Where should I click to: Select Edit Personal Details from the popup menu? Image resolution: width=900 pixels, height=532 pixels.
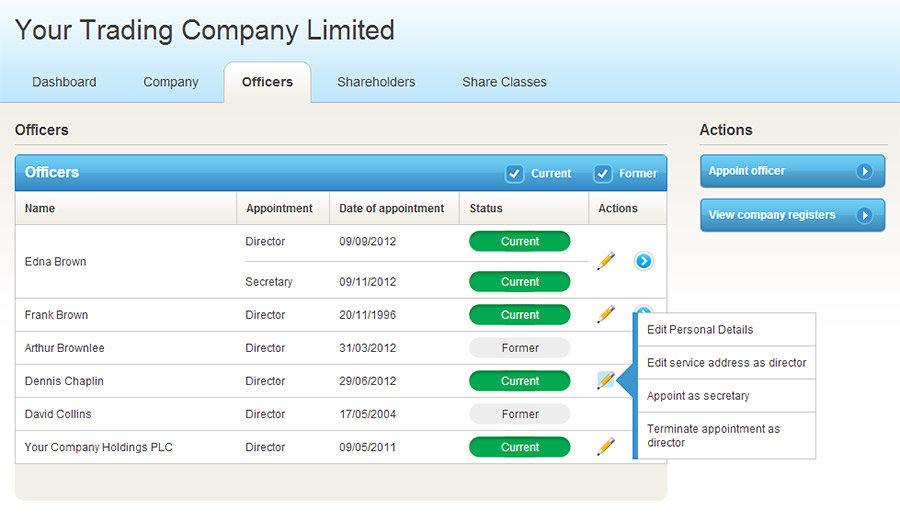point(700,330)
